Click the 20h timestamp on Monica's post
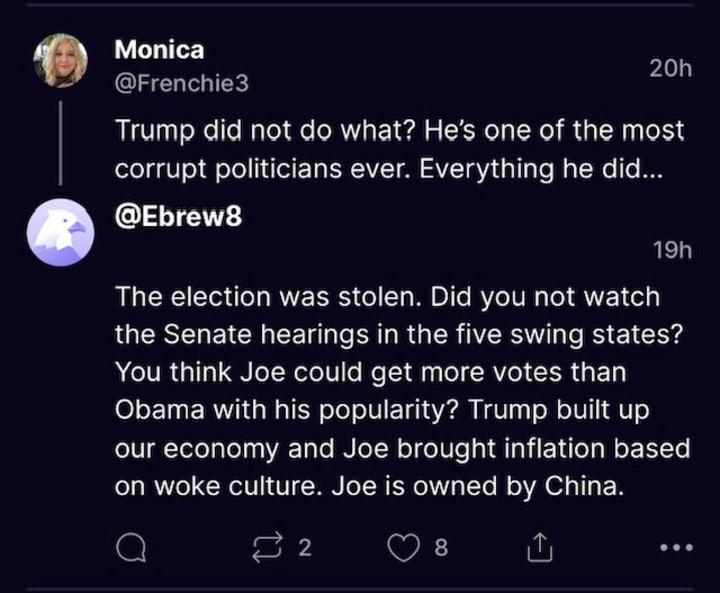 670,68
